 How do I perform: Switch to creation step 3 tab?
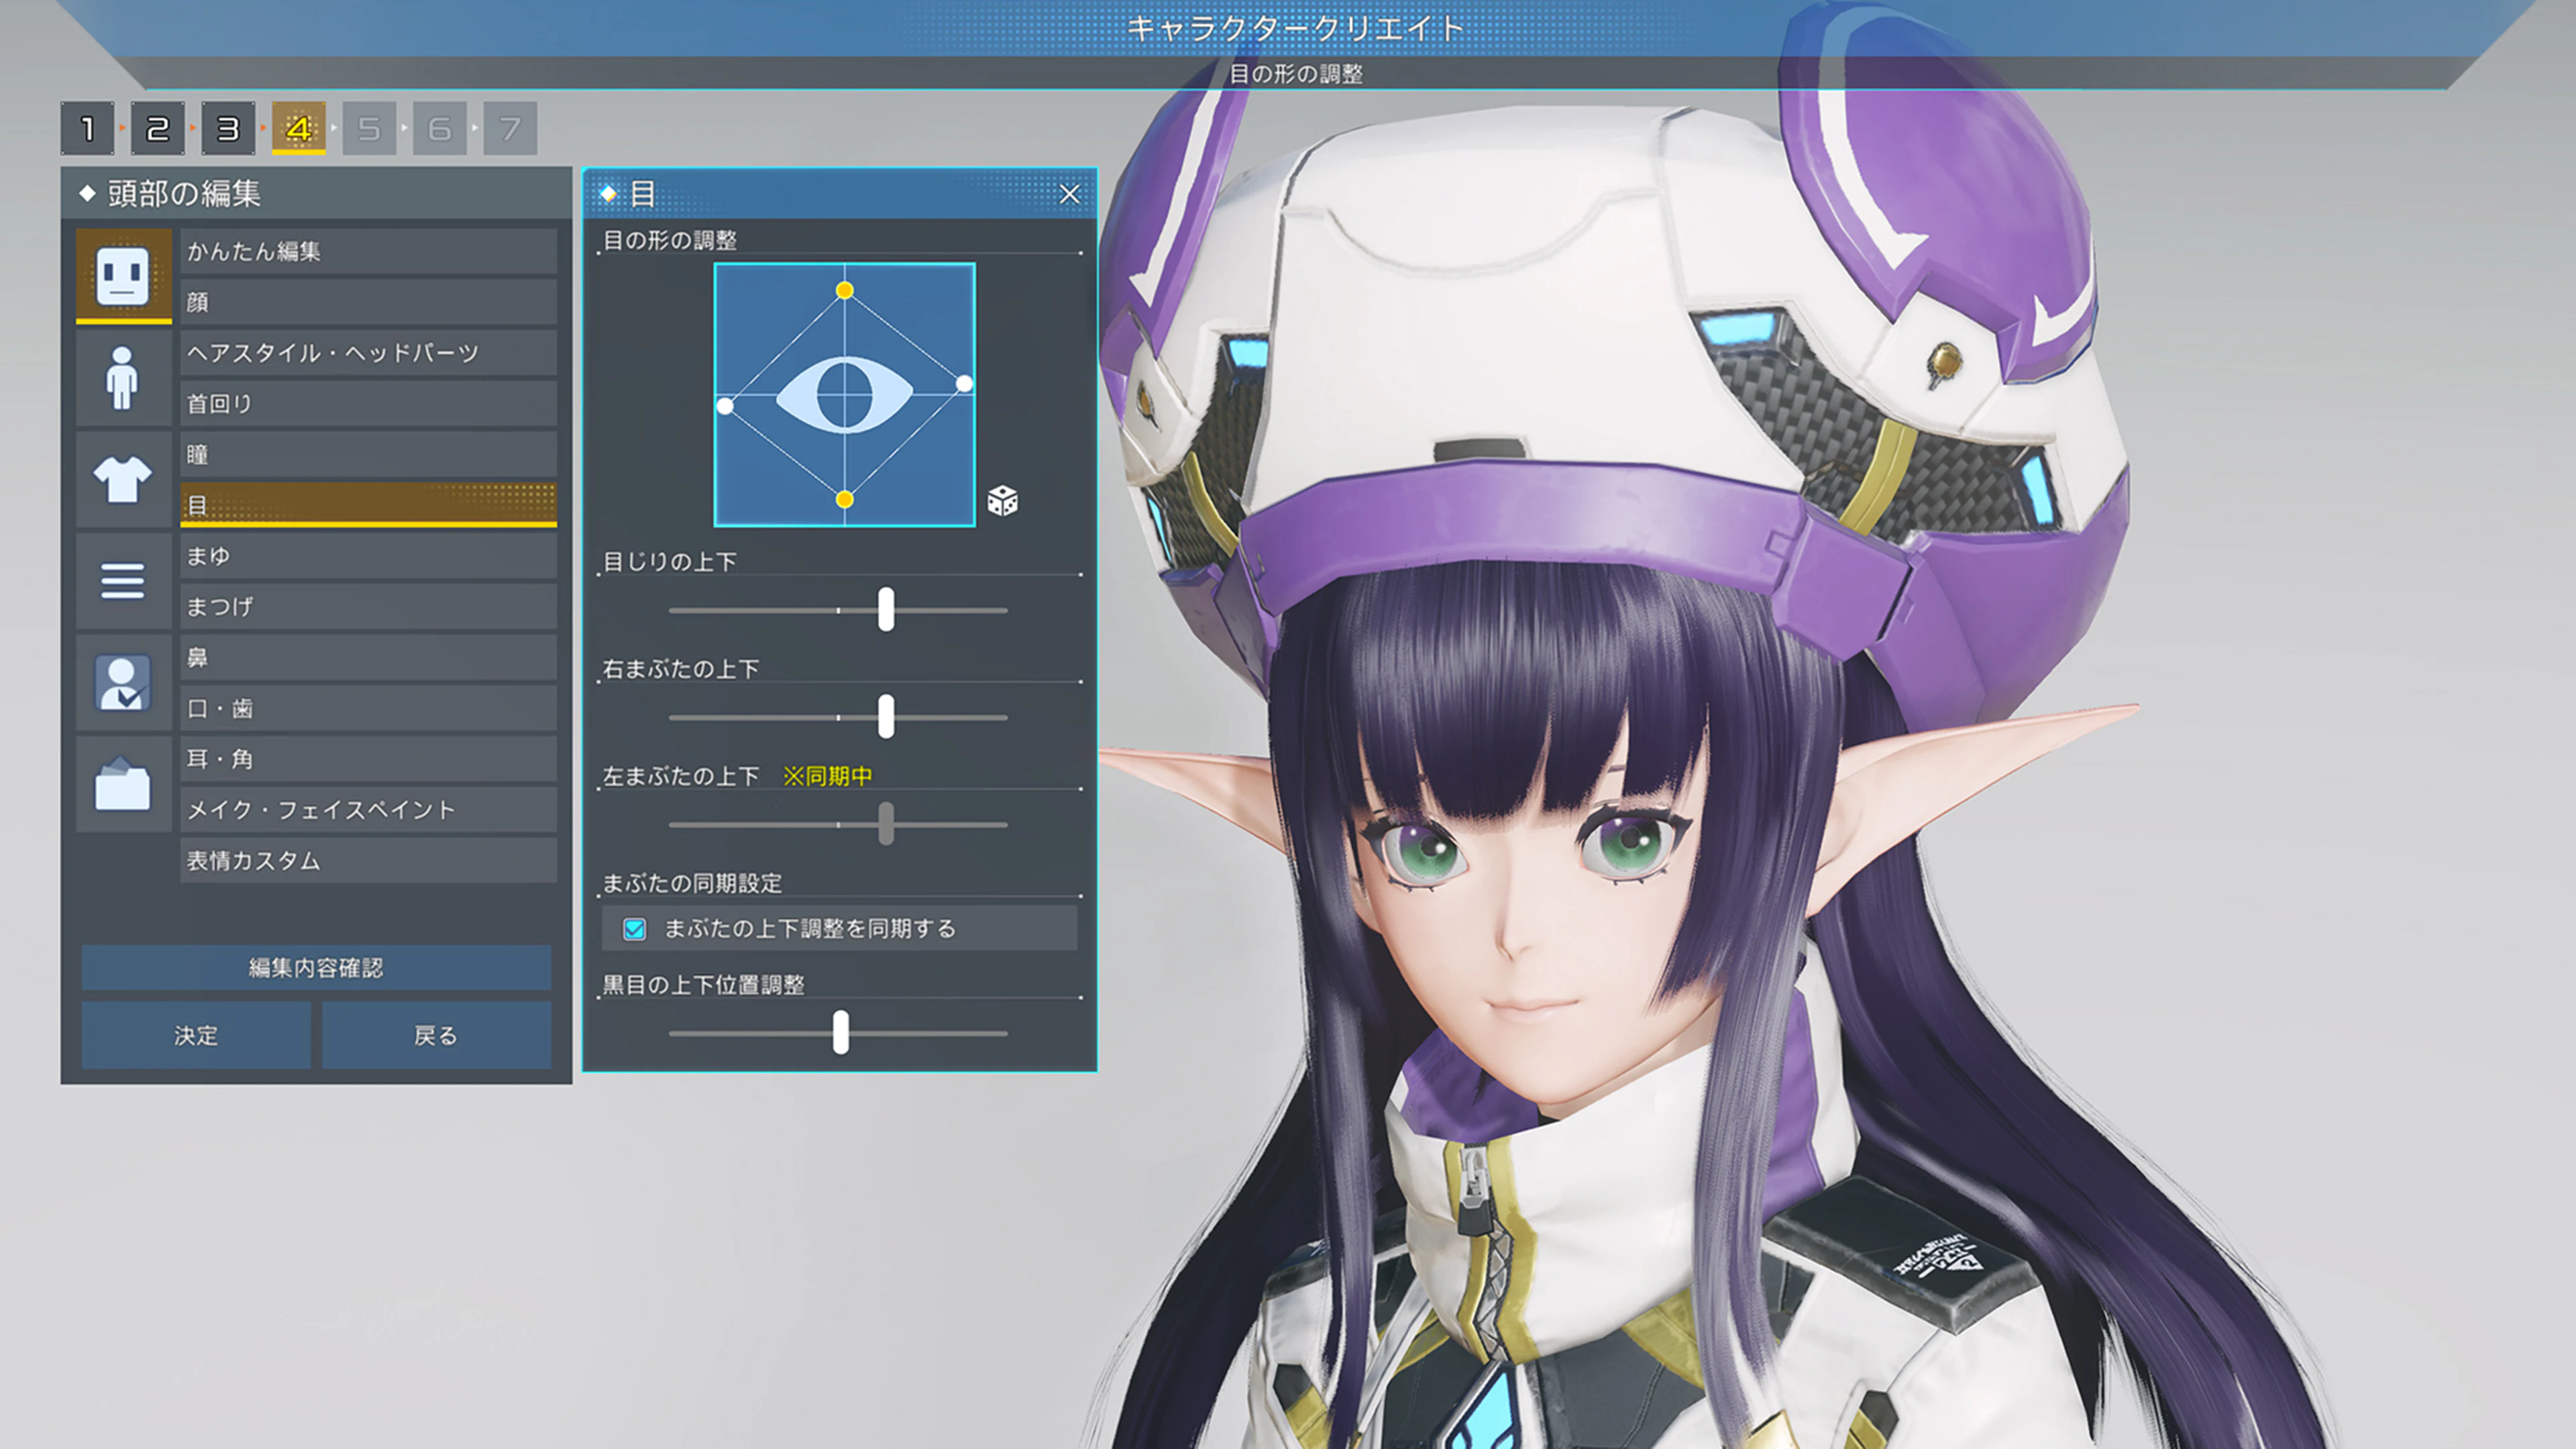click(x=229, y=127)
